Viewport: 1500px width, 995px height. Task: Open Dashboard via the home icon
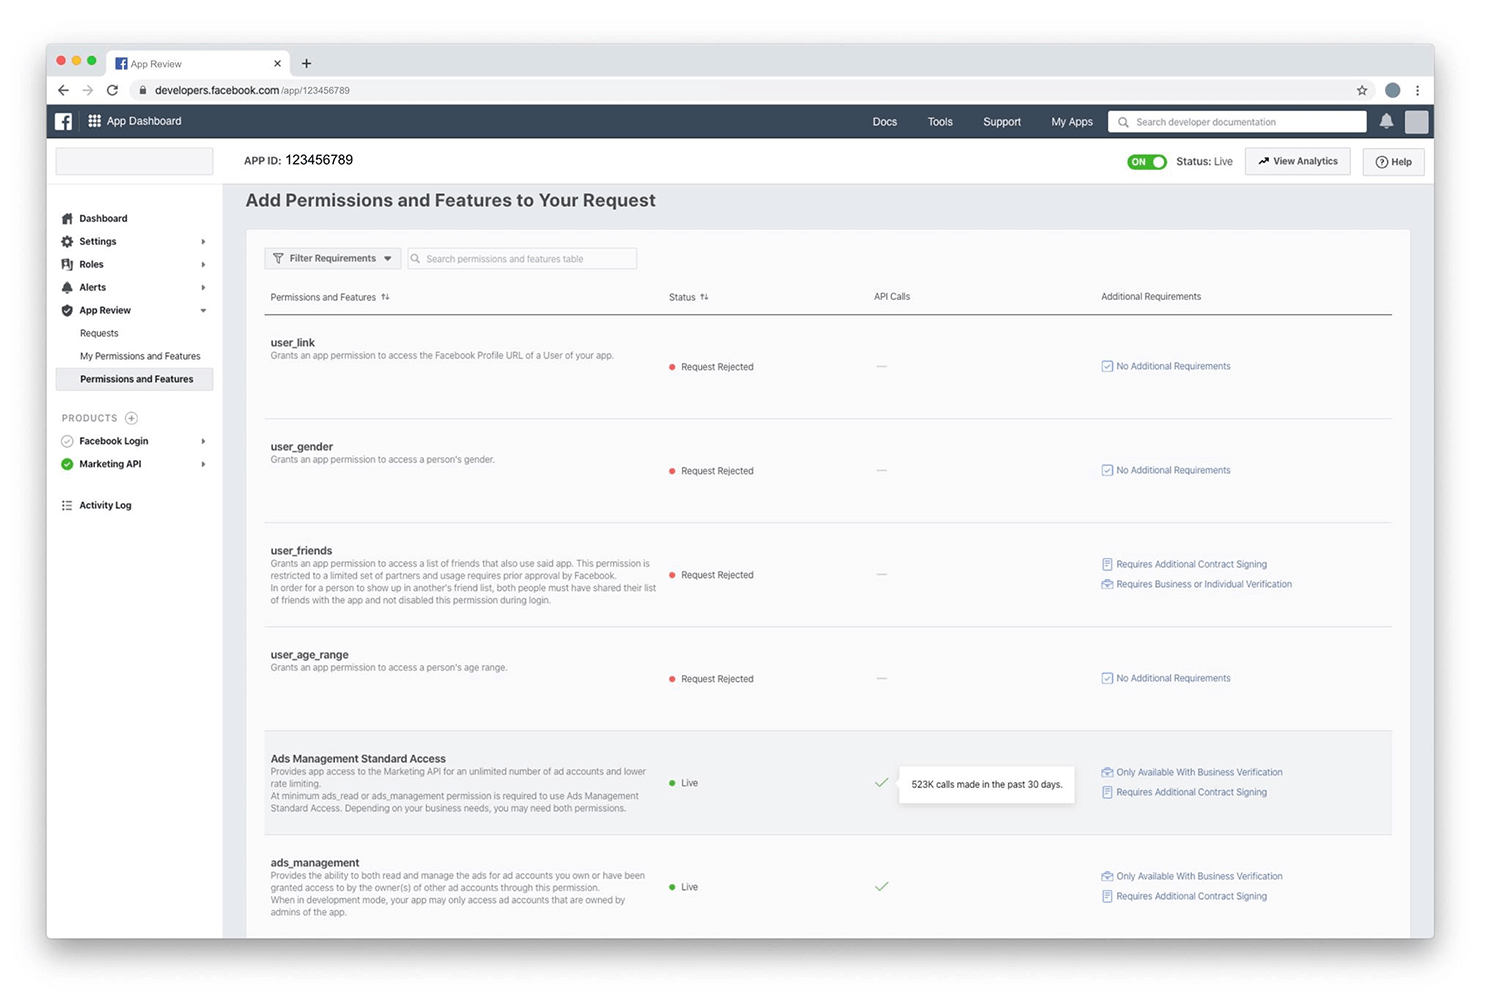(66, 218)
